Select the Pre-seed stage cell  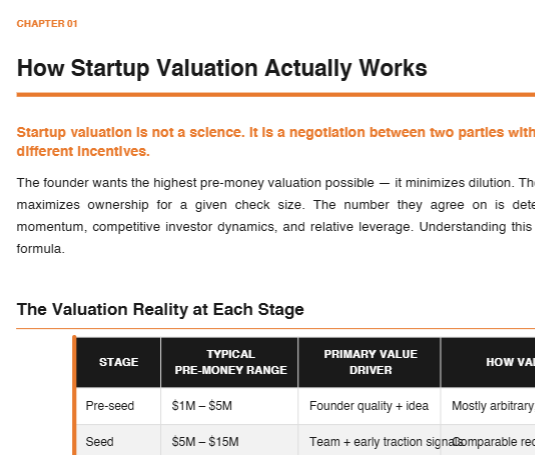(x=118, y=406)
